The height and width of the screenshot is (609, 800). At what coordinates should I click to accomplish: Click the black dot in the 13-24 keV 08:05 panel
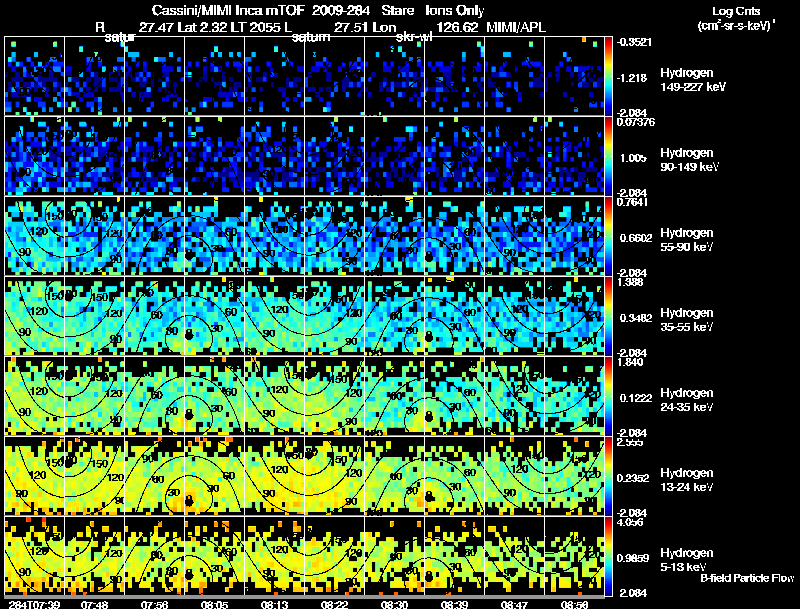(x=189, y=500)
